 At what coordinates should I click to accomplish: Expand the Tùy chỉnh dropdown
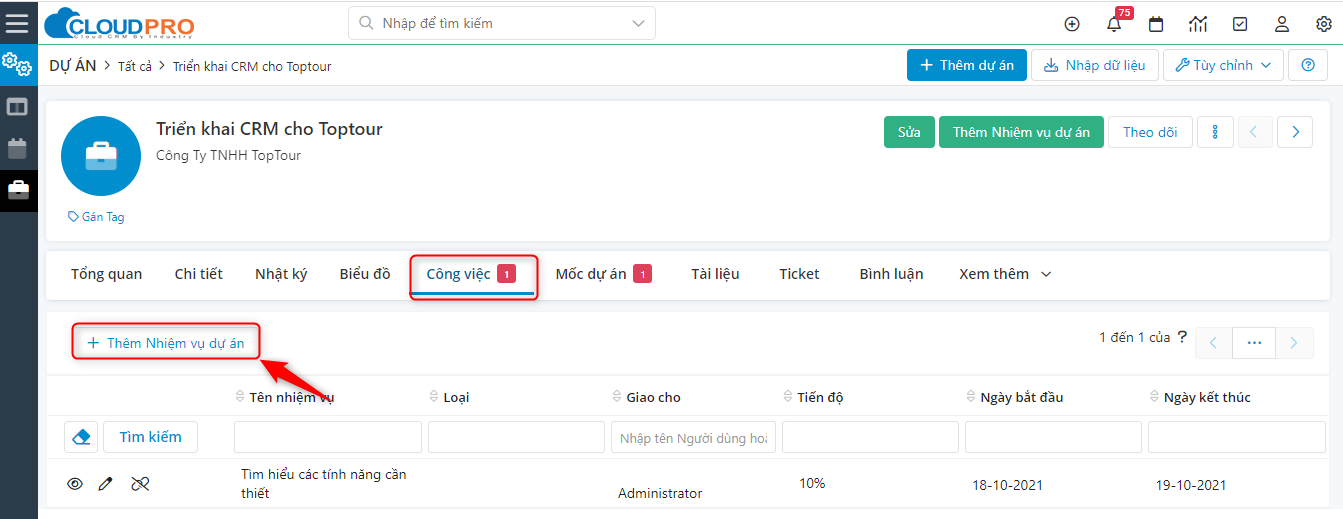pyautogui.click(x=1223, y=65)
